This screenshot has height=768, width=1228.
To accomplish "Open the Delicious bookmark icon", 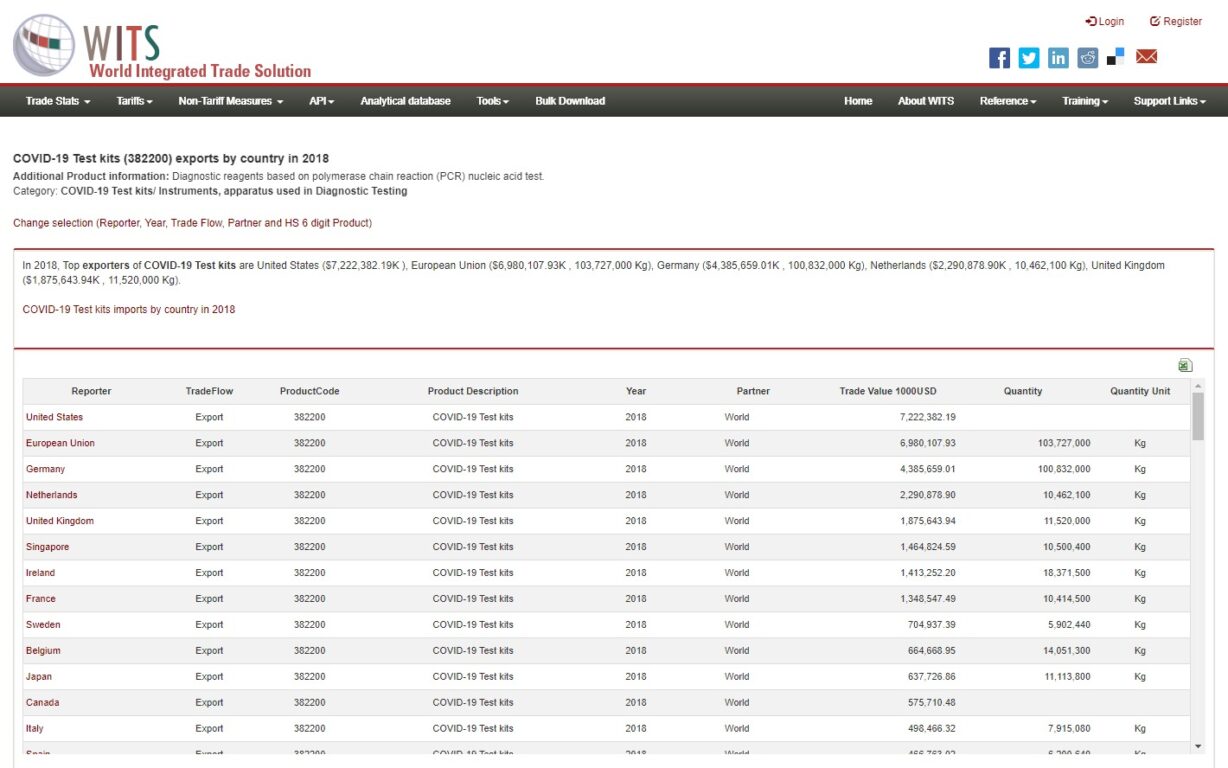I will [x=1116, y=57].
